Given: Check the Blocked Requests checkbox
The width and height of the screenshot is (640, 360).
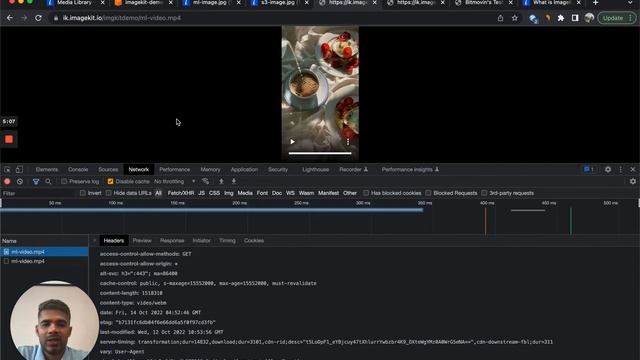Looking at the screenshot, I should pyautogui.click(x=428, y=193).
